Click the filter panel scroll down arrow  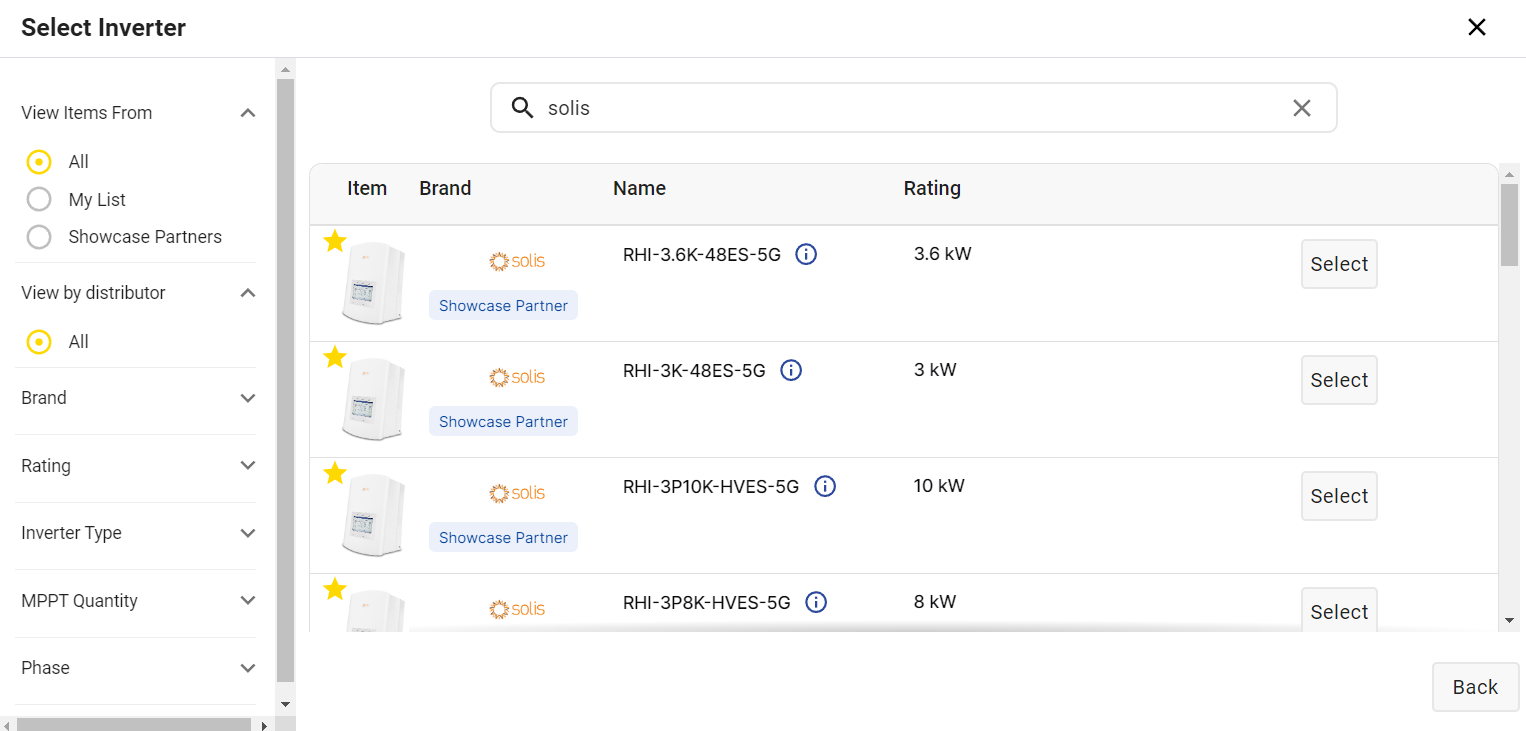coord(285,704)
